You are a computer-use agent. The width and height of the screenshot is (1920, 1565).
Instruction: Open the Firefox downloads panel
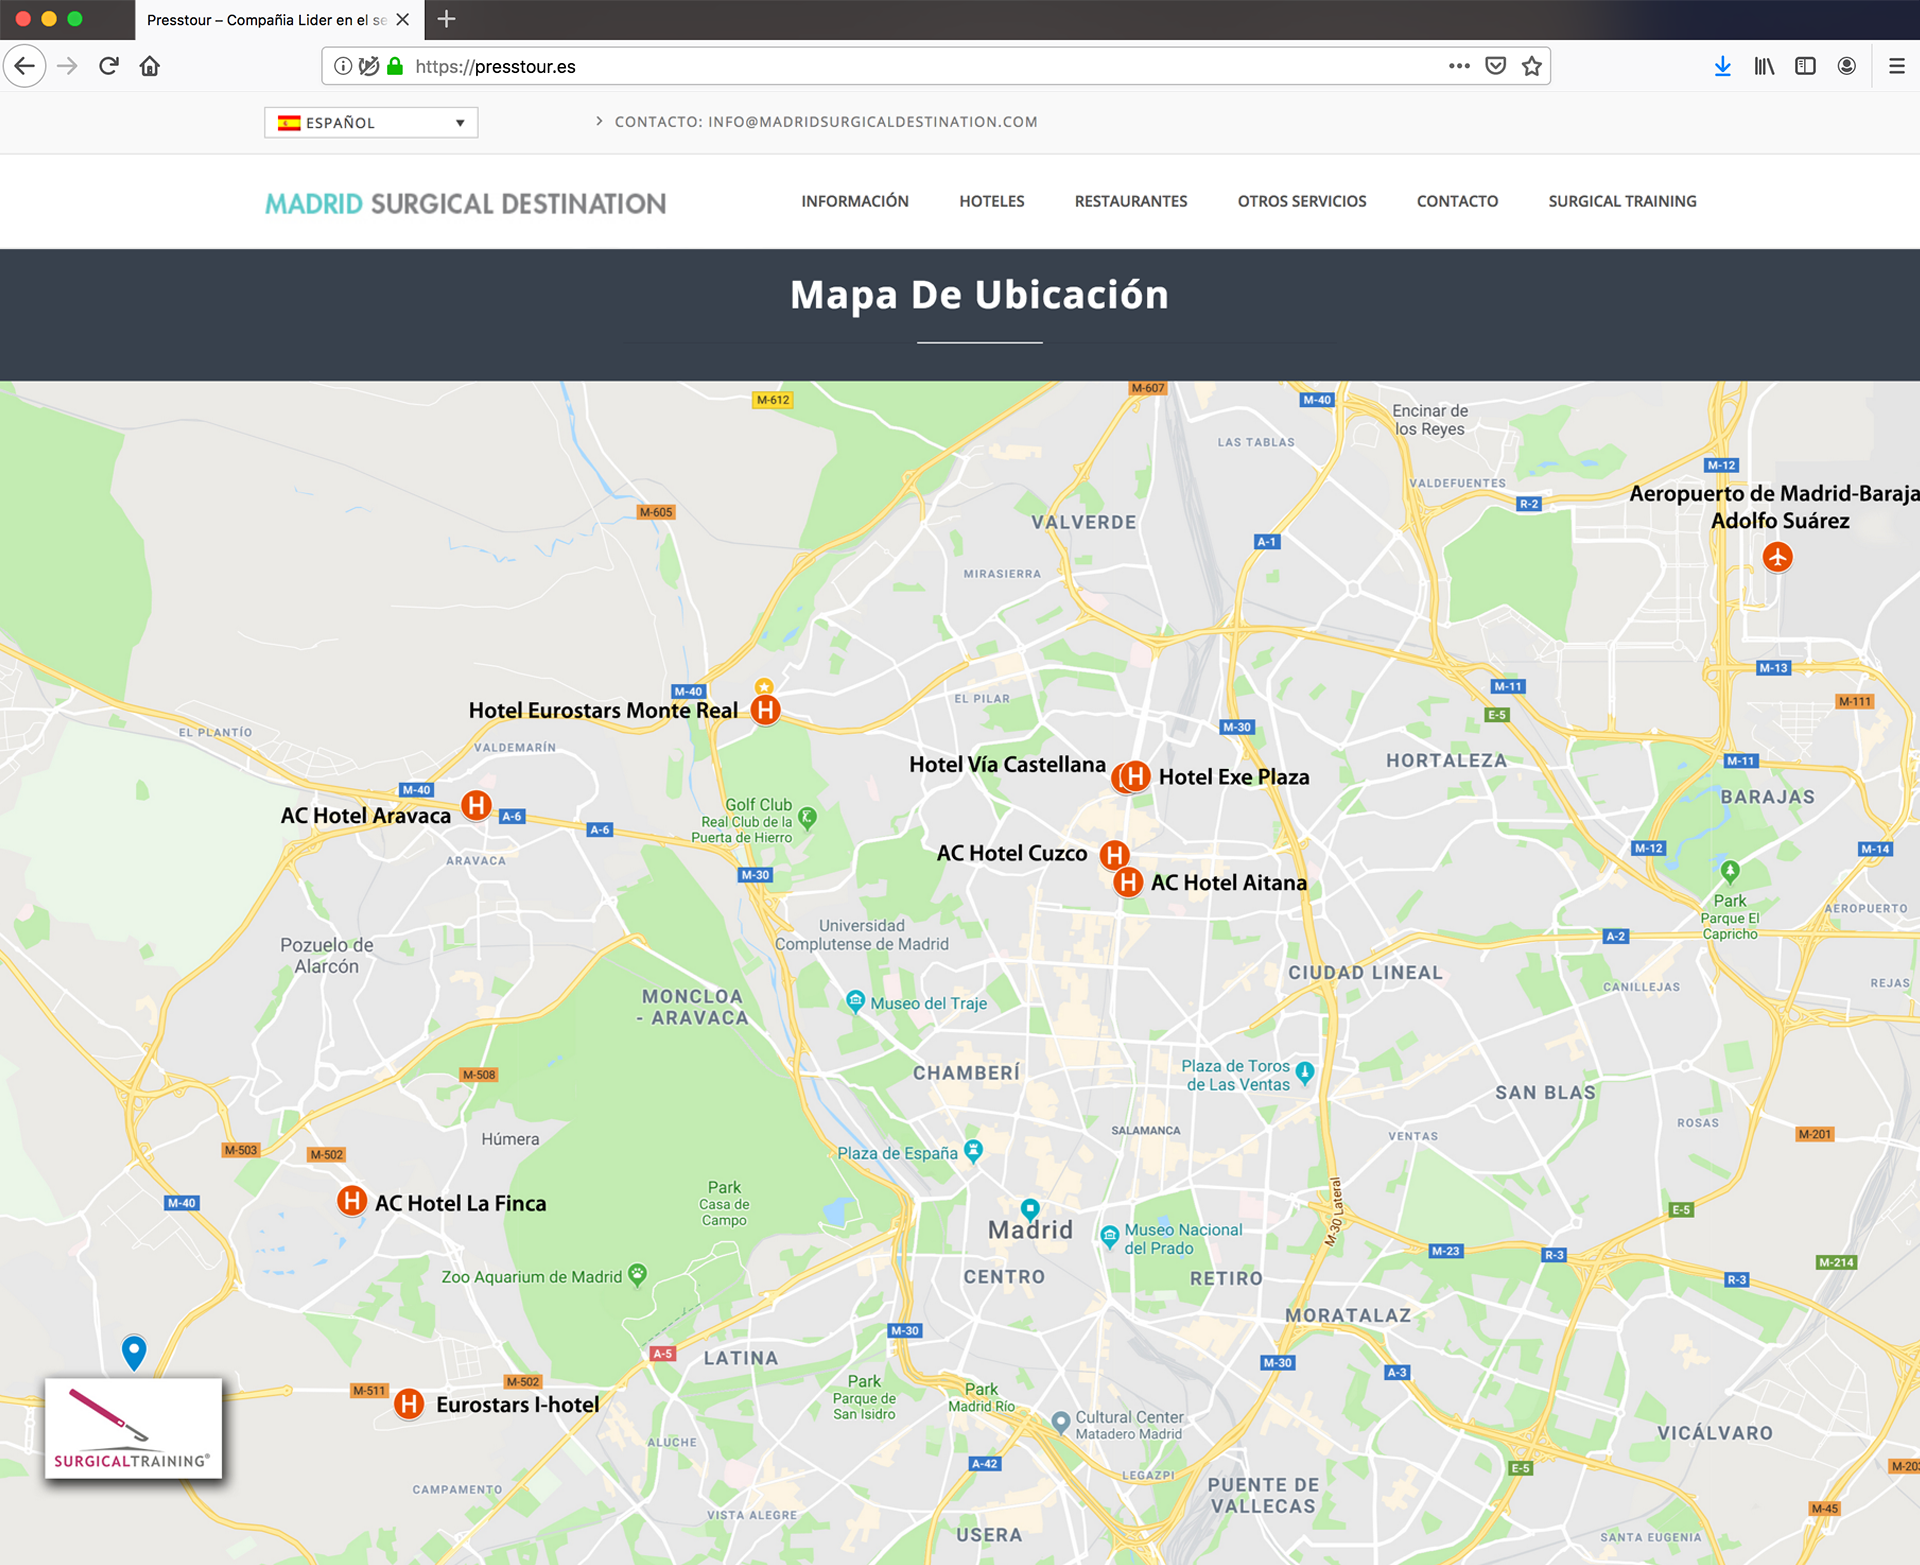tap(1722, 66)
